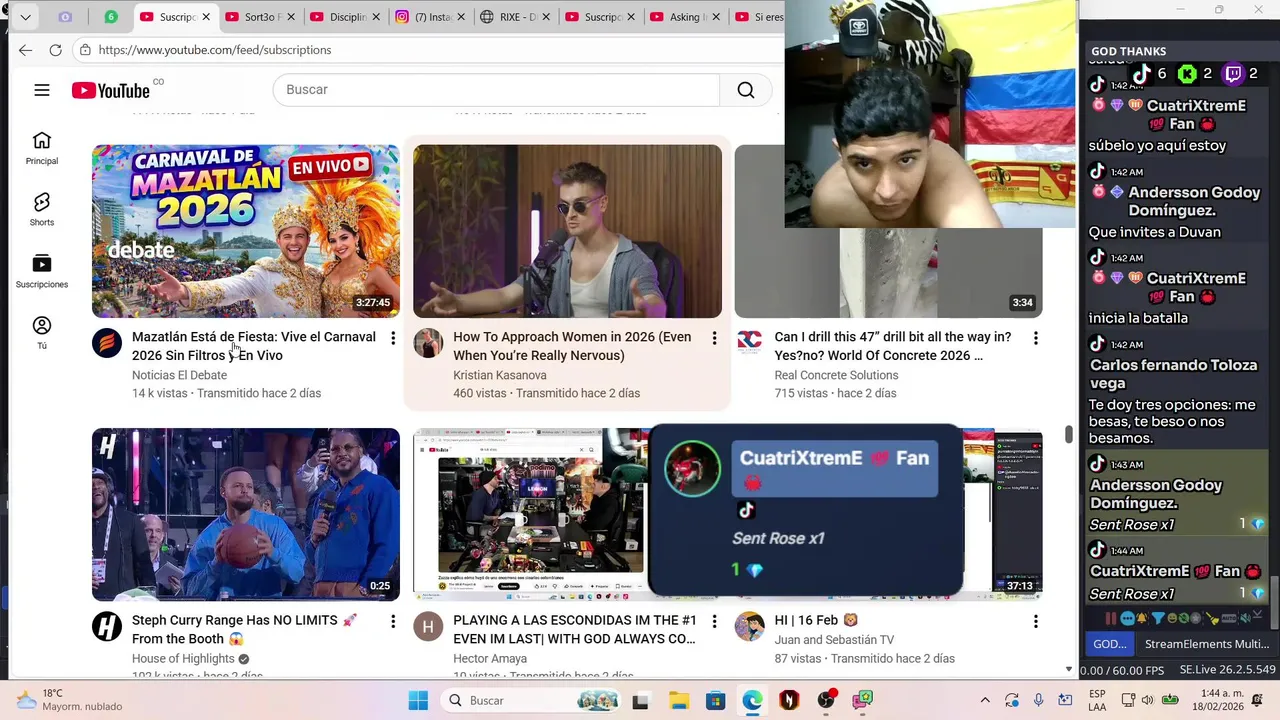Open OBS from the taskbar

(x=826, y=700)
